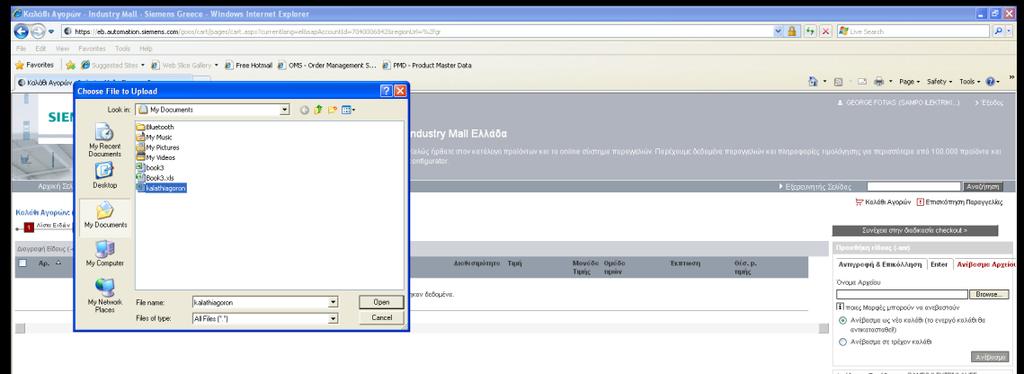Click the Cancel button in dialog

[381, 317]
